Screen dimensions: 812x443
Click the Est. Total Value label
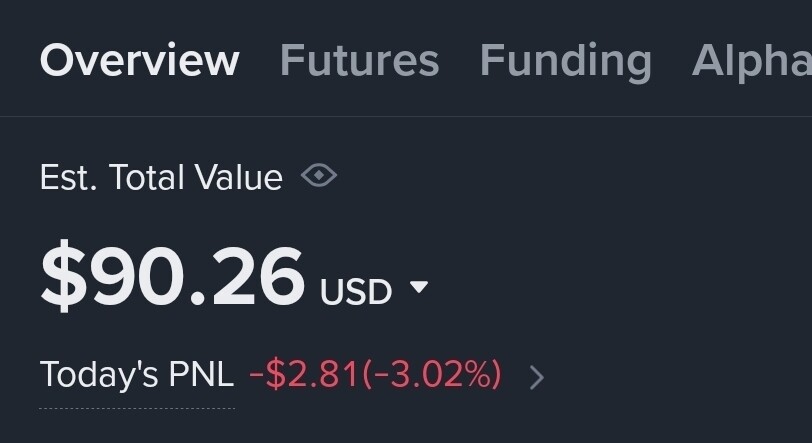[161, 178]
